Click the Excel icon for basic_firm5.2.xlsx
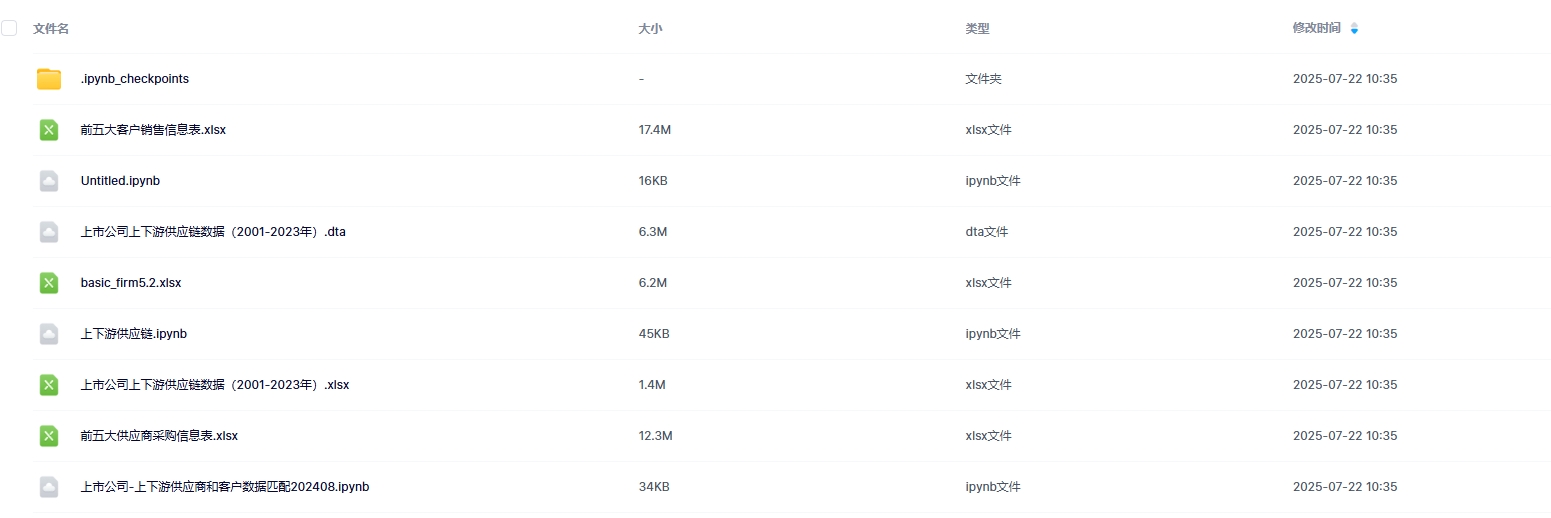The width and height of the screenshot is (1551, 518). click(x=49, y=283)
